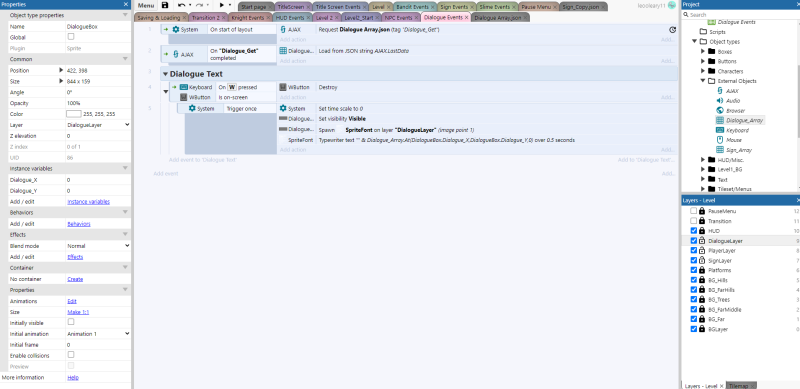Toggle PauseMenu layer visibility checkbox
The image size is (800, 389).
[x=693, y=211]
